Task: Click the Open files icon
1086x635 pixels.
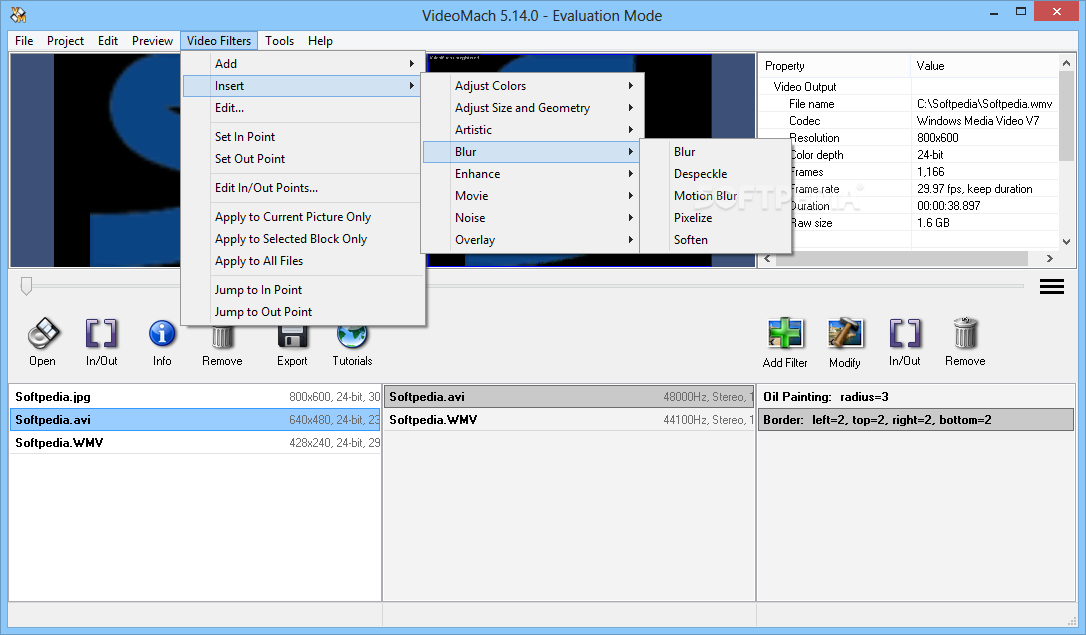Action: [43, 334]
